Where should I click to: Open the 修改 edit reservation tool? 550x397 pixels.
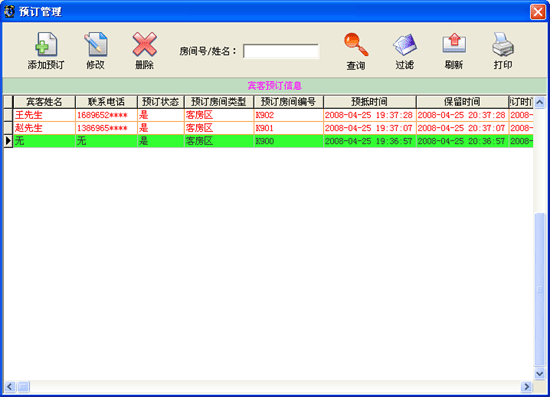coord(95,51)
